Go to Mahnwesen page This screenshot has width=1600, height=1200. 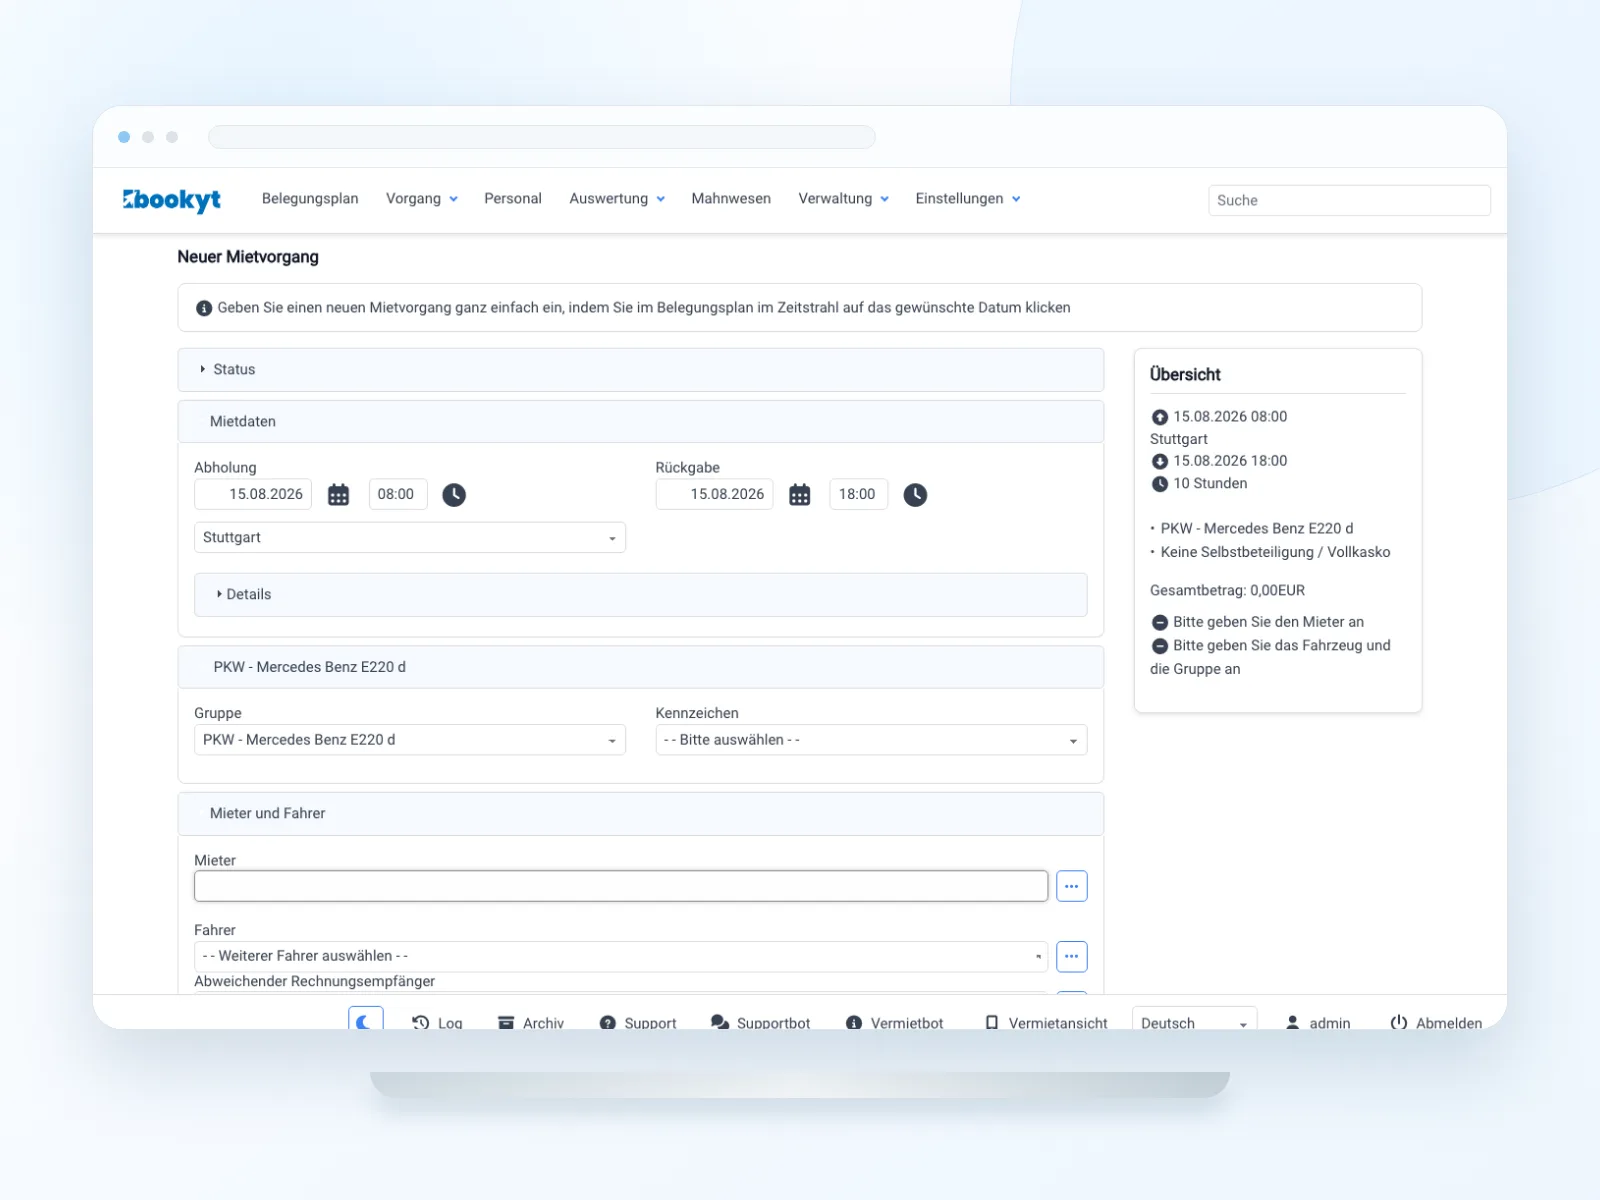pos(731,199)
